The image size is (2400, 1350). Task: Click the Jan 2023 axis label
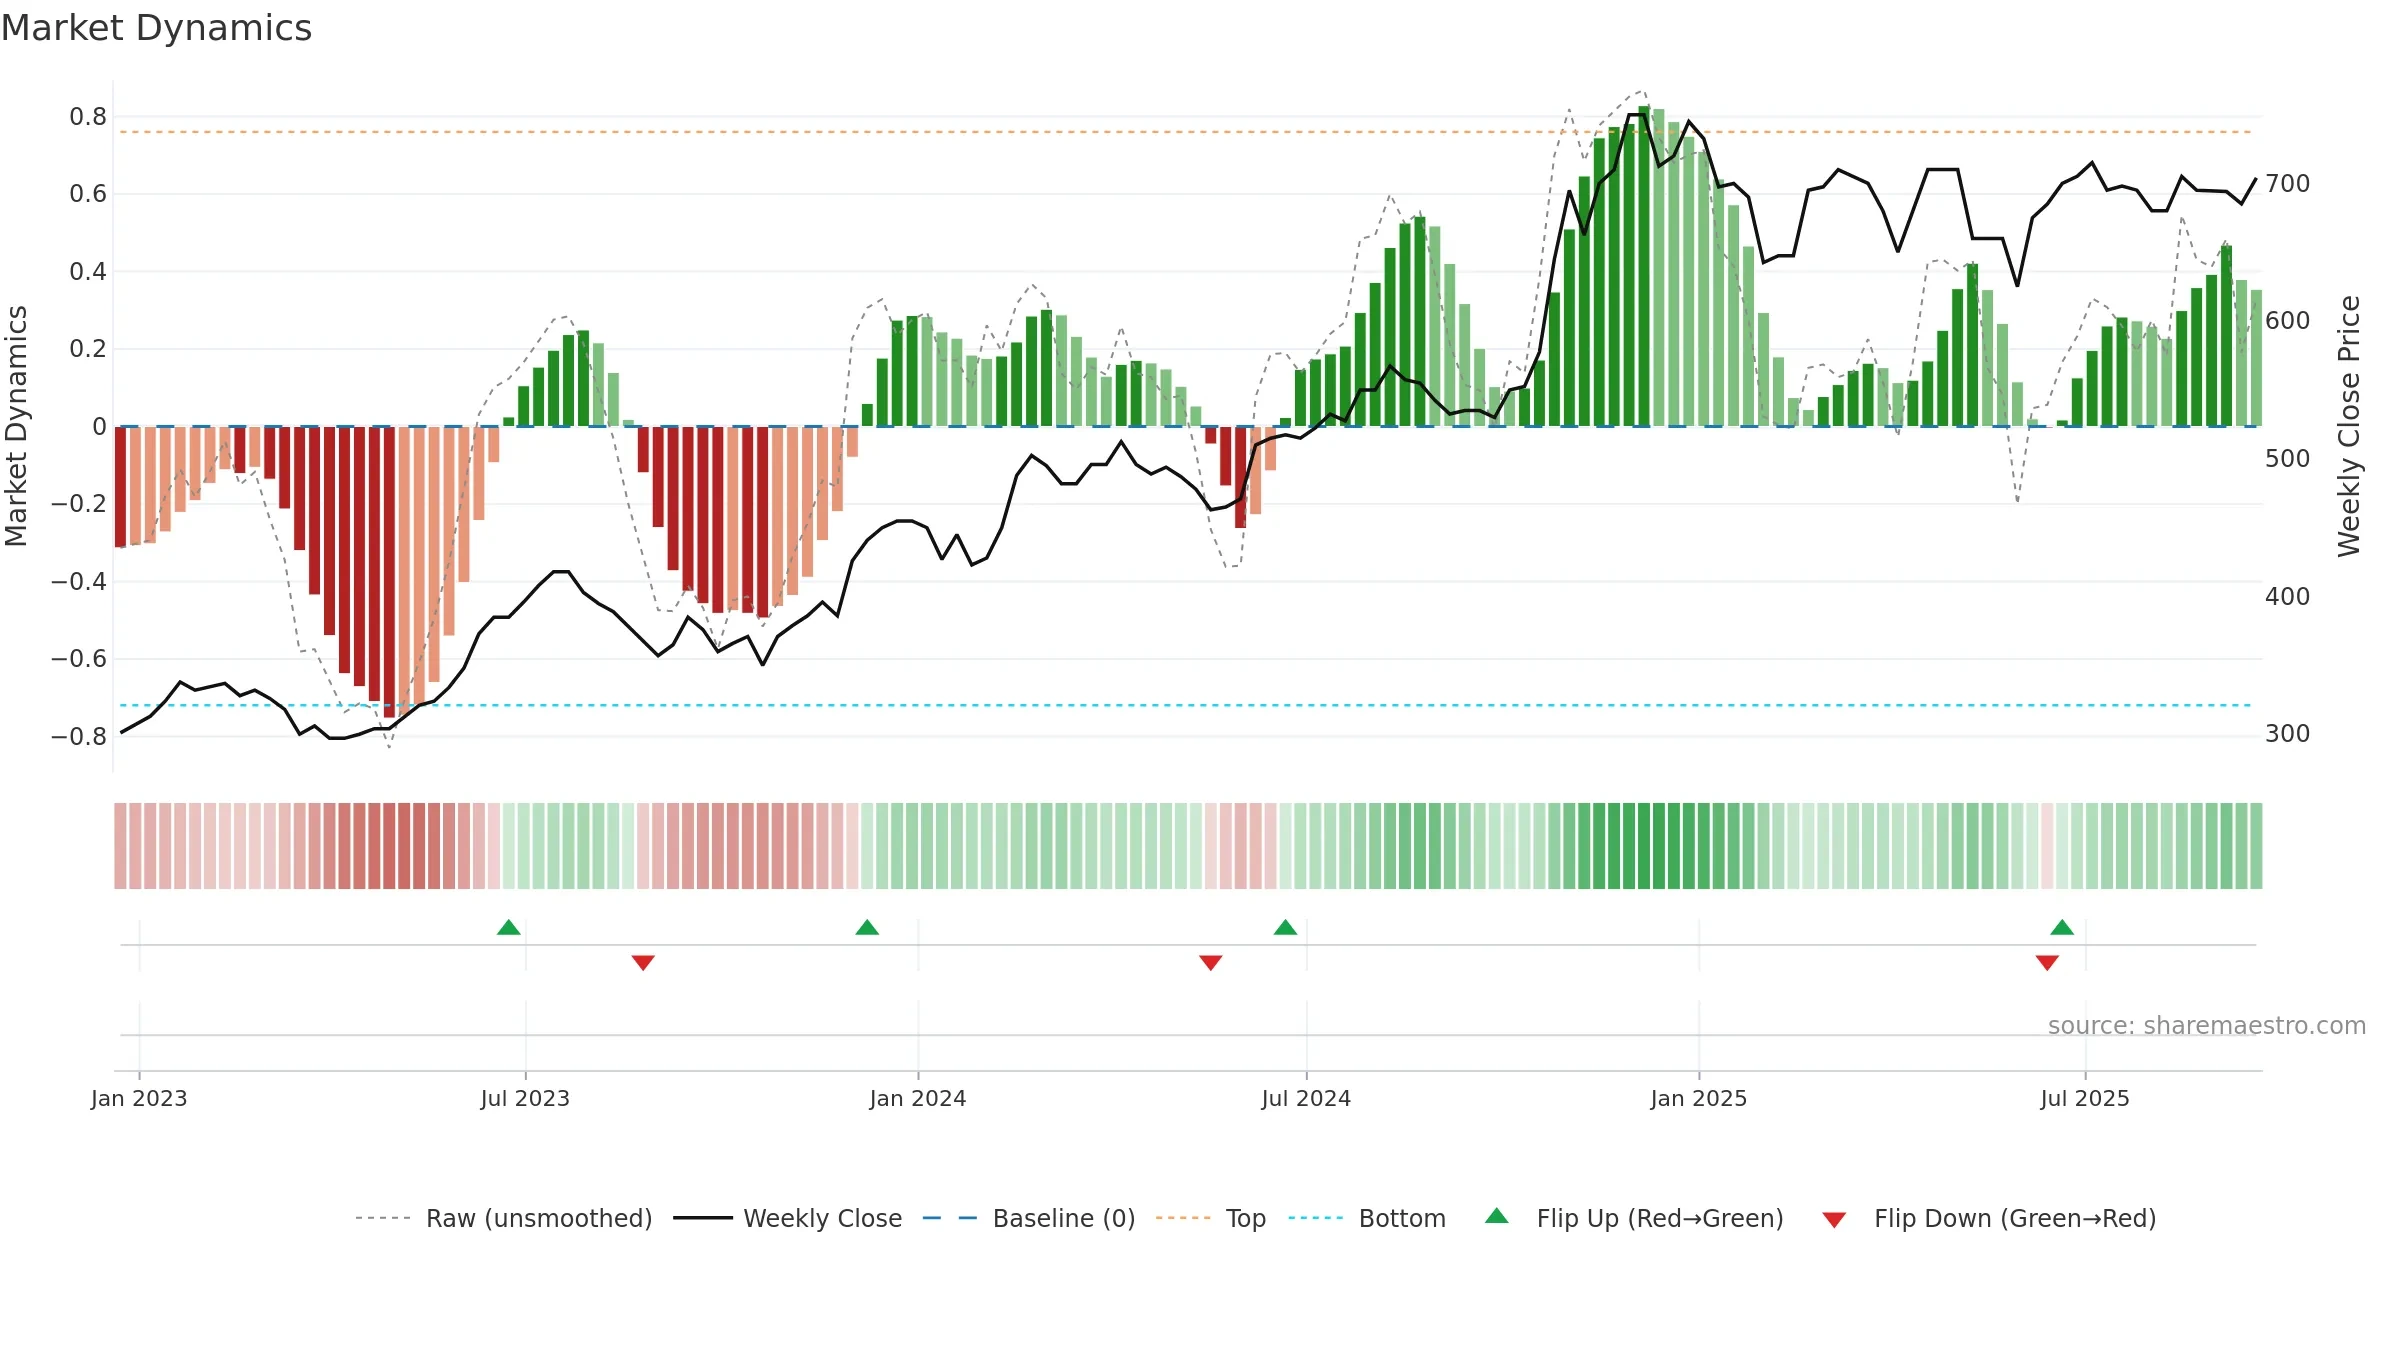click(139, 1098)
